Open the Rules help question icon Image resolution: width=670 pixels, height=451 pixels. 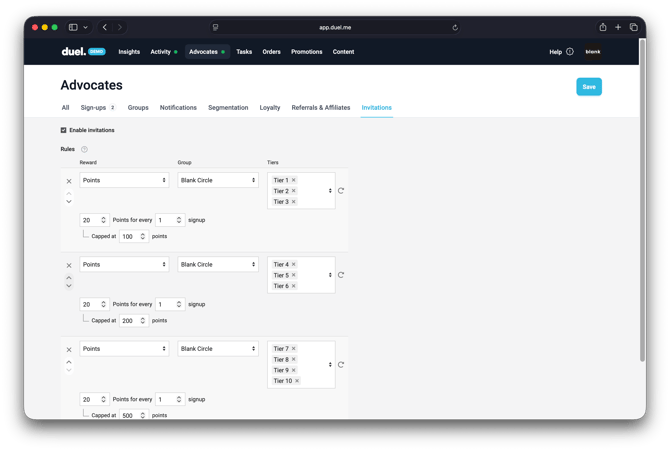84,149
